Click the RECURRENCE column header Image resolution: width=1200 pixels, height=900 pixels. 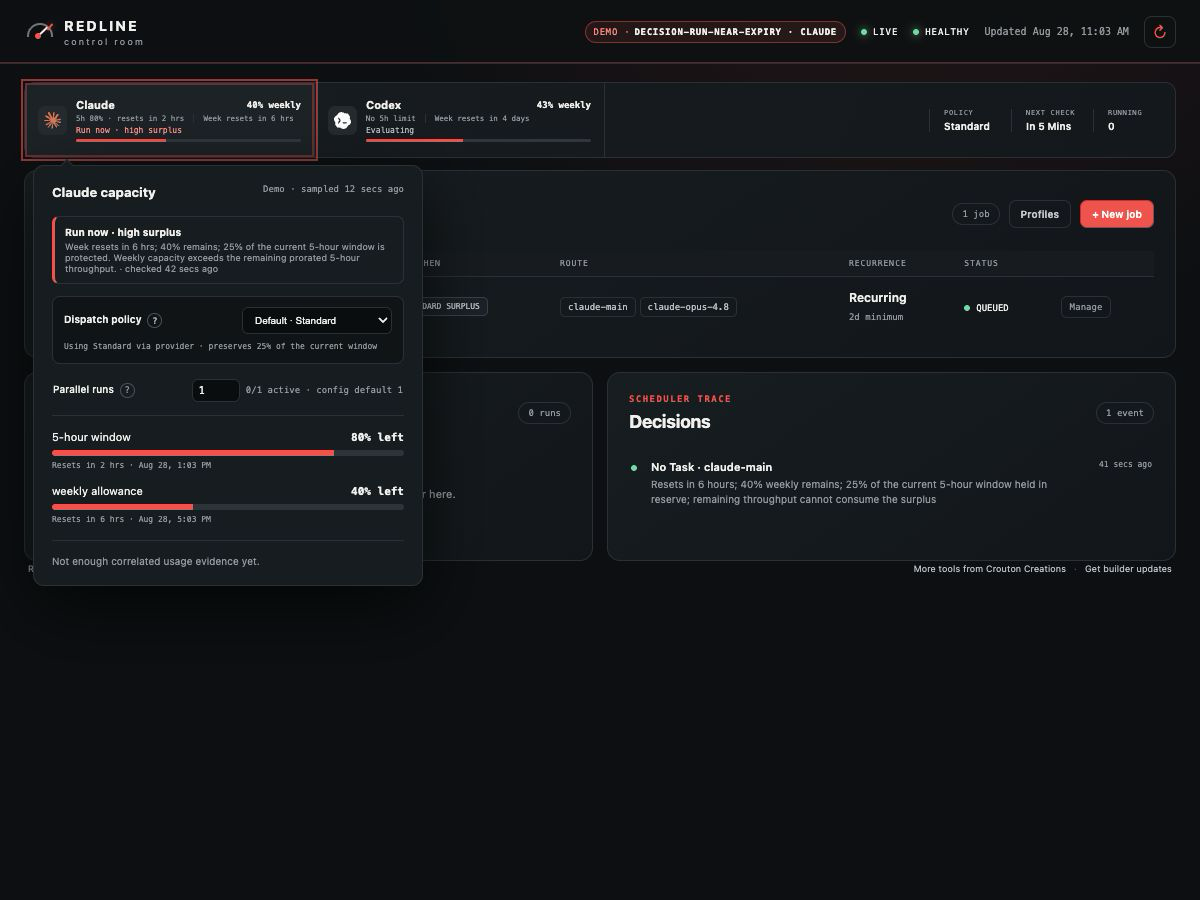(877, 263)
